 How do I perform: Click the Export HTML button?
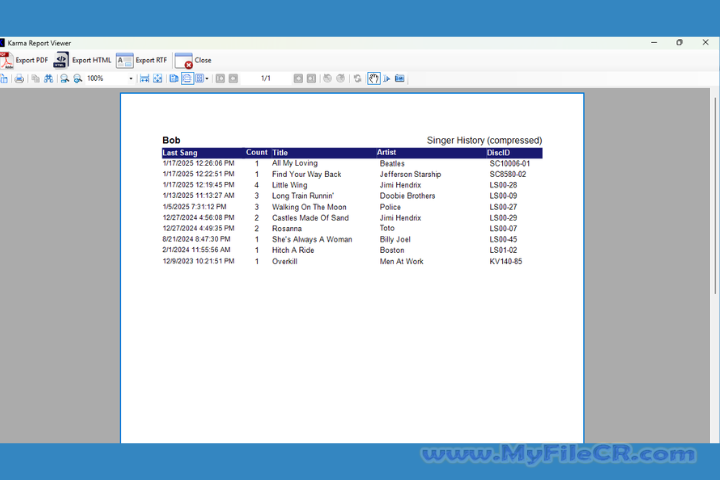pos(83,60)
